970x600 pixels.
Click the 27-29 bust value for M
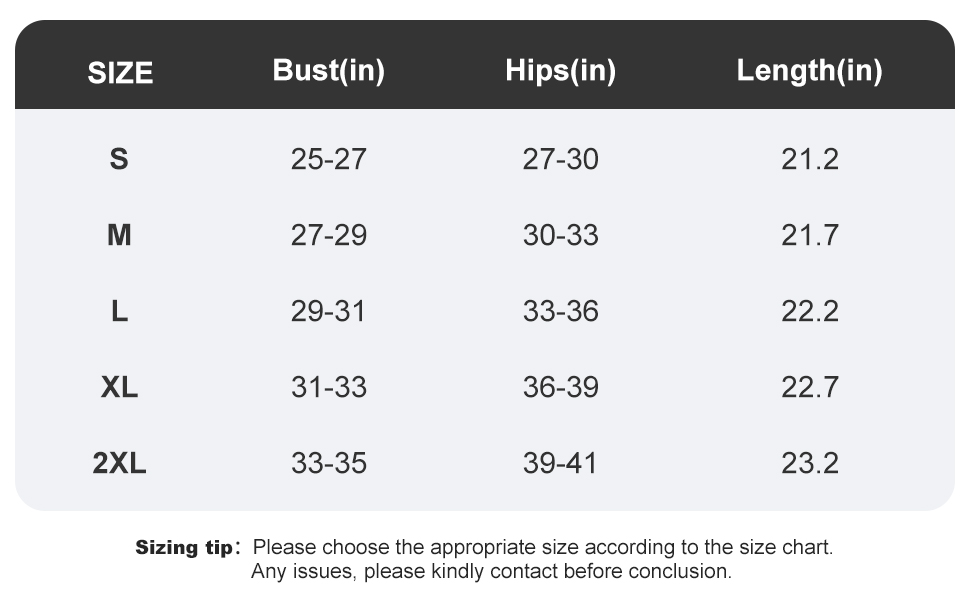[328, 235]
